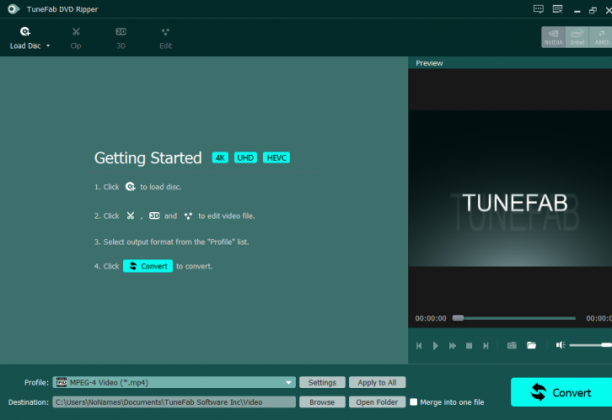Image resolution: width=612 pixels, height=420 pixels.
Task: Minimize the TuneFab window
Action: tap(577, 11)
